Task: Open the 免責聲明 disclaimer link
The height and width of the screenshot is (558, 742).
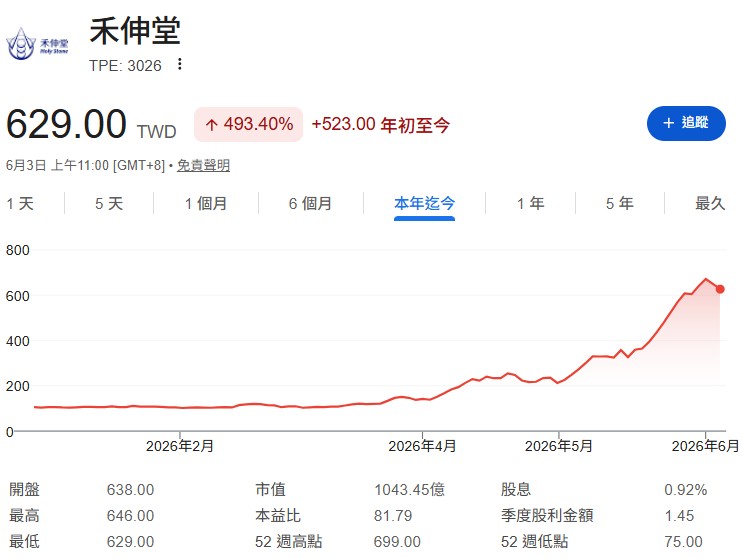Action: pyautogui.click(x=203, y=165)
